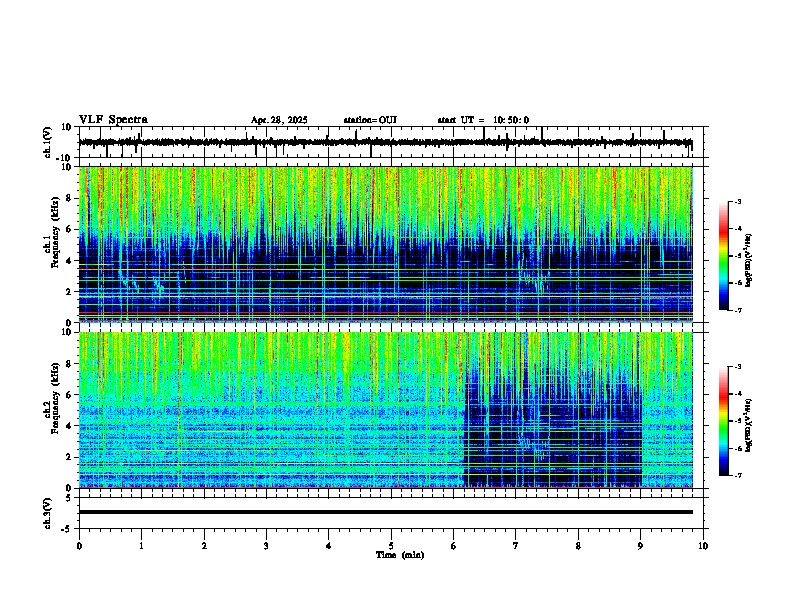
Task: Click the '-7' tick on ch.2 colorbar
Action: tap(737, 475)
